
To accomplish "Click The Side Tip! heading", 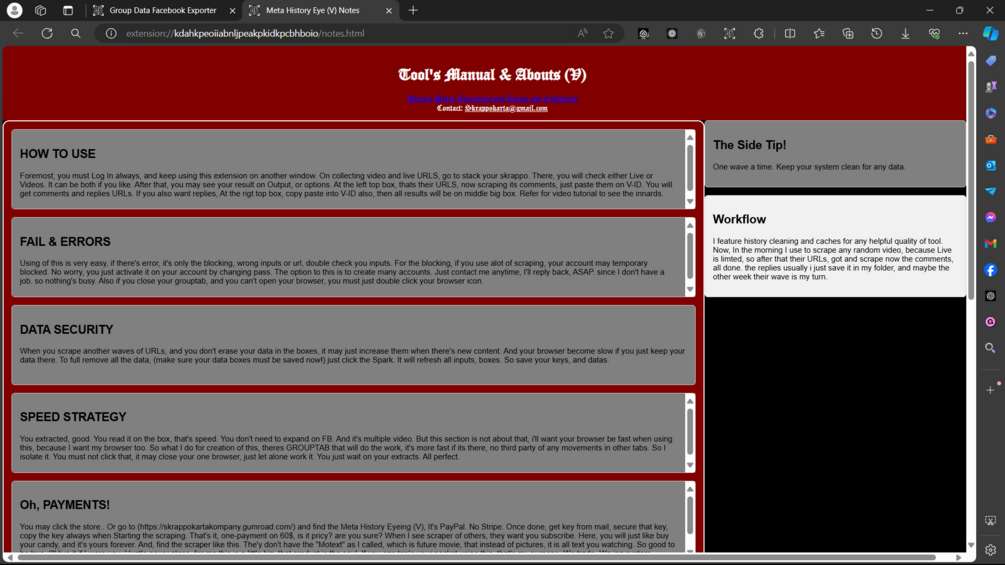I will click(x=749, y=145).
